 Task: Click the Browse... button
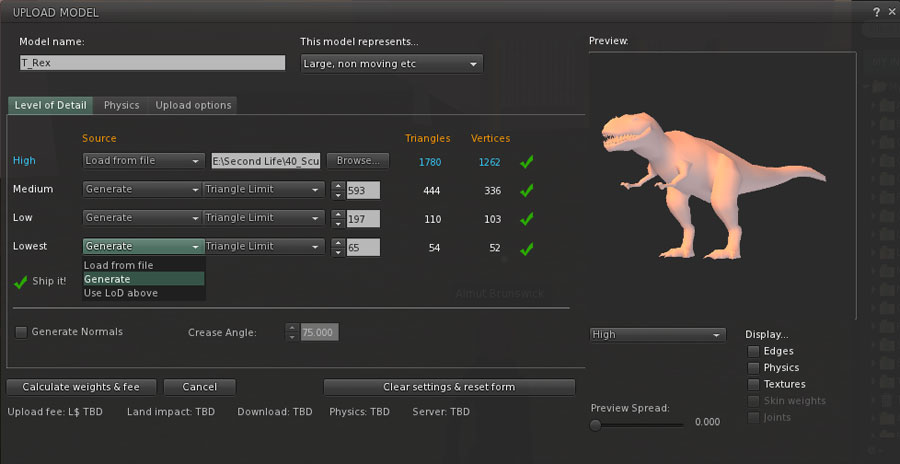click(357, 161)
